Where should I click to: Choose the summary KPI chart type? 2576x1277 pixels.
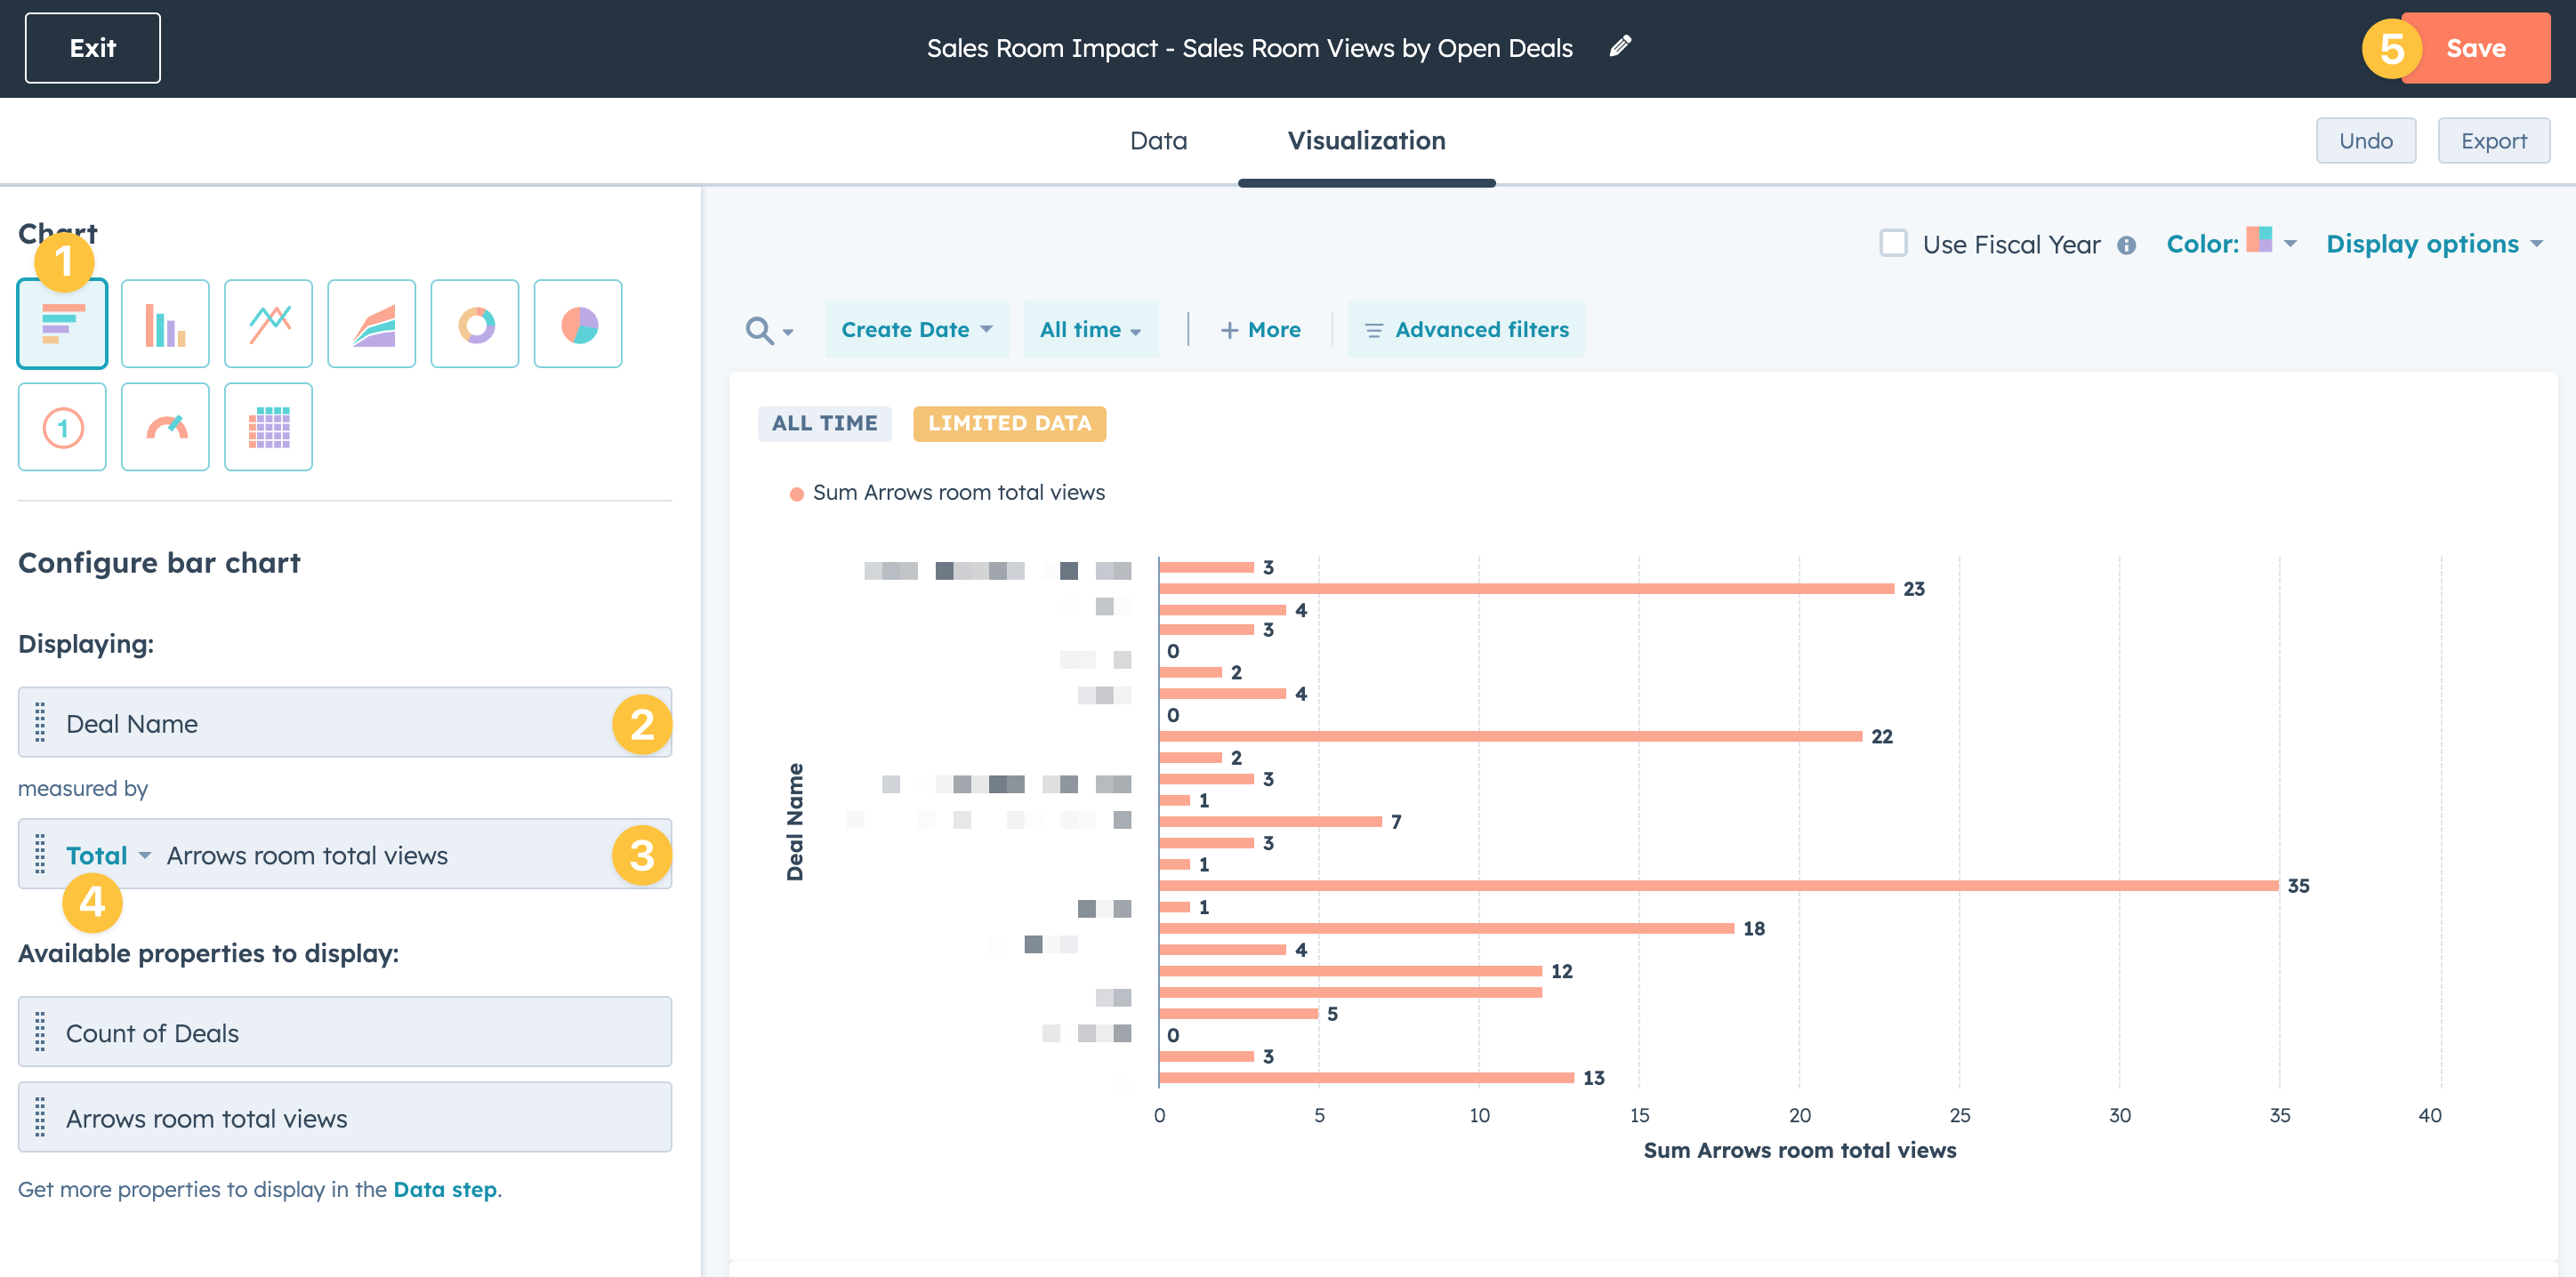pos(62,428)
